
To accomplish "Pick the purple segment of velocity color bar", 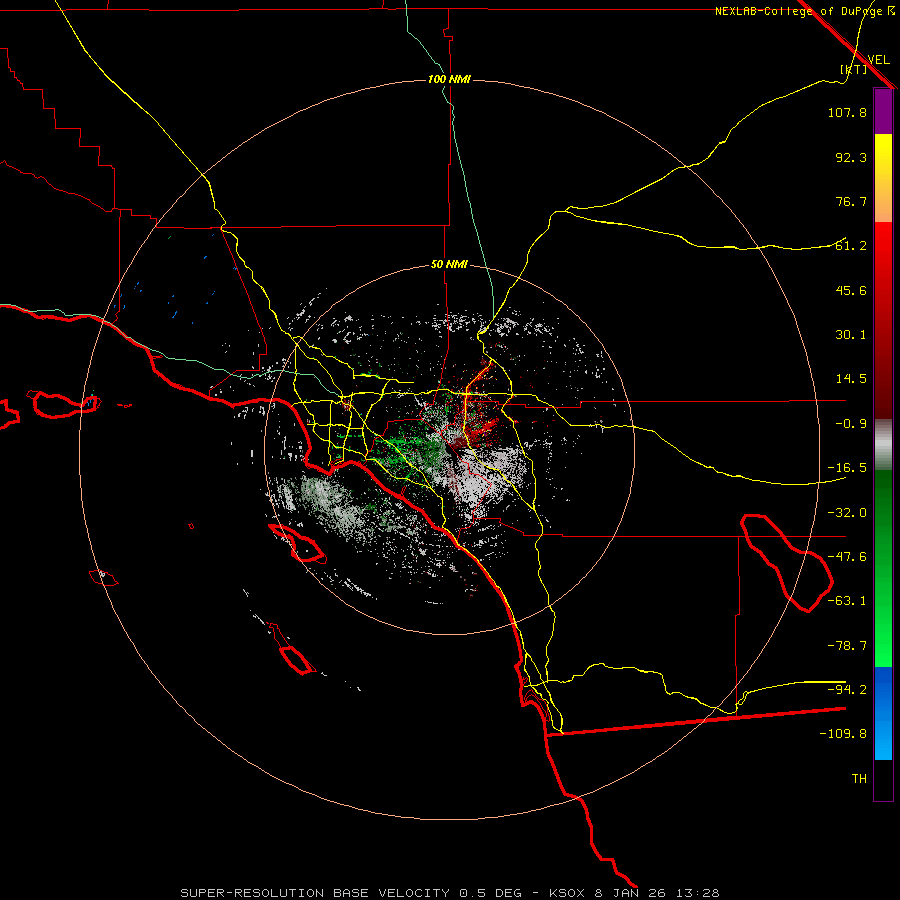I will pyautogui.click(x=883, y=111).
